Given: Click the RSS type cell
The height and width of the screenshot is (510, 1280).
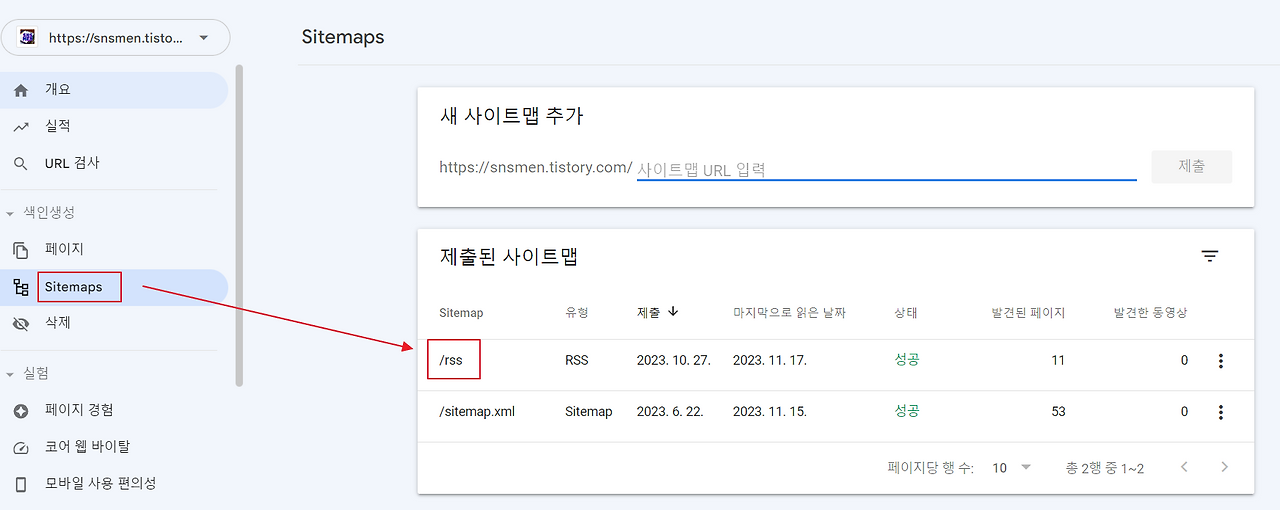Looking at the screenshot, I should click(x=577, y=360).
